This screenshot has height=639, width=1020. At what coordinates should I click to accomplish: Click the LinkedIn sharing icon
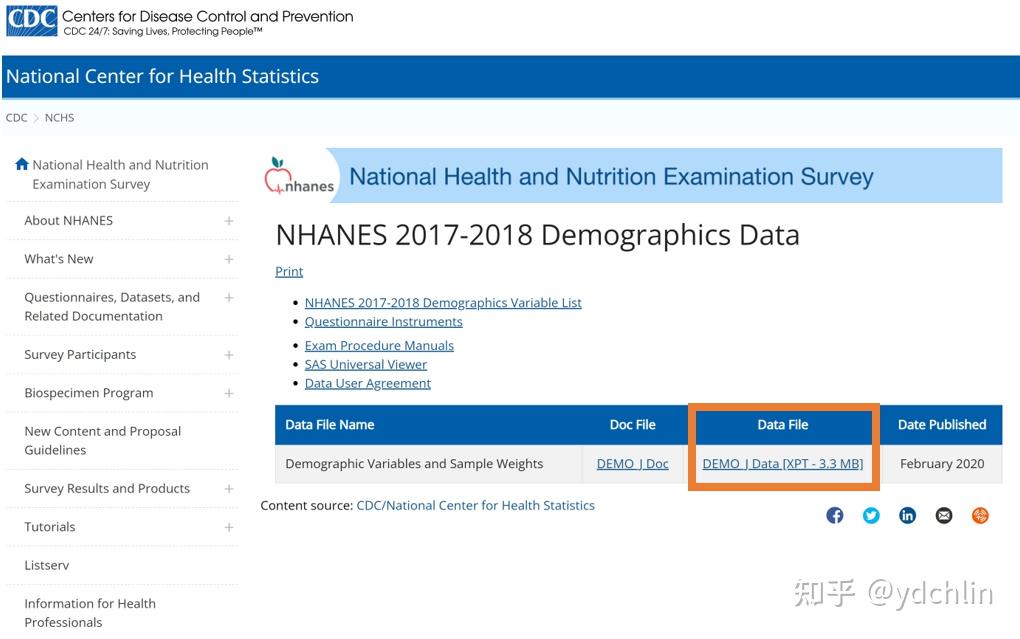click(x=907, y=515)
